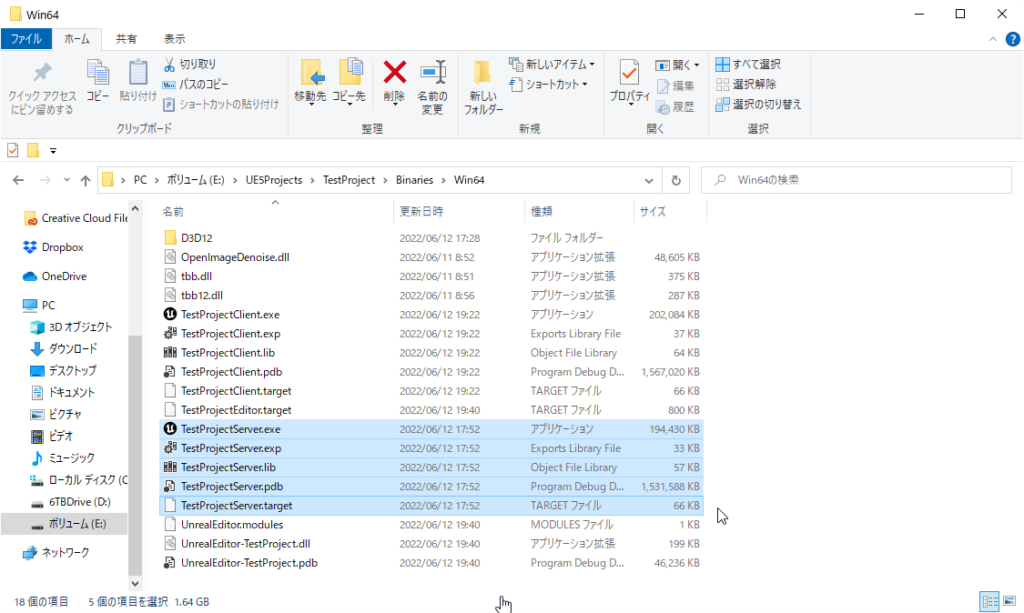Click the Rename (名前の変更) icon

tap(432, 72)
